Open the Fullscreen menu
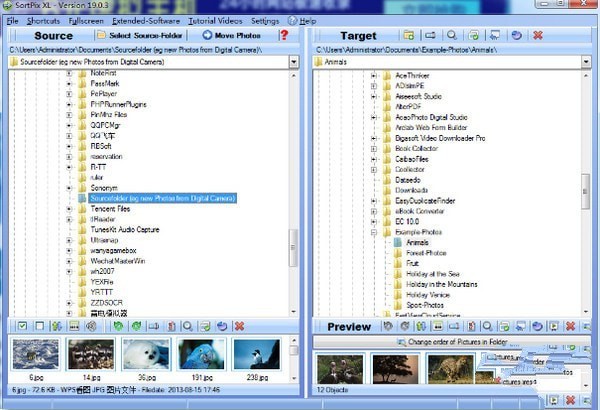 (x=86, y=21)
